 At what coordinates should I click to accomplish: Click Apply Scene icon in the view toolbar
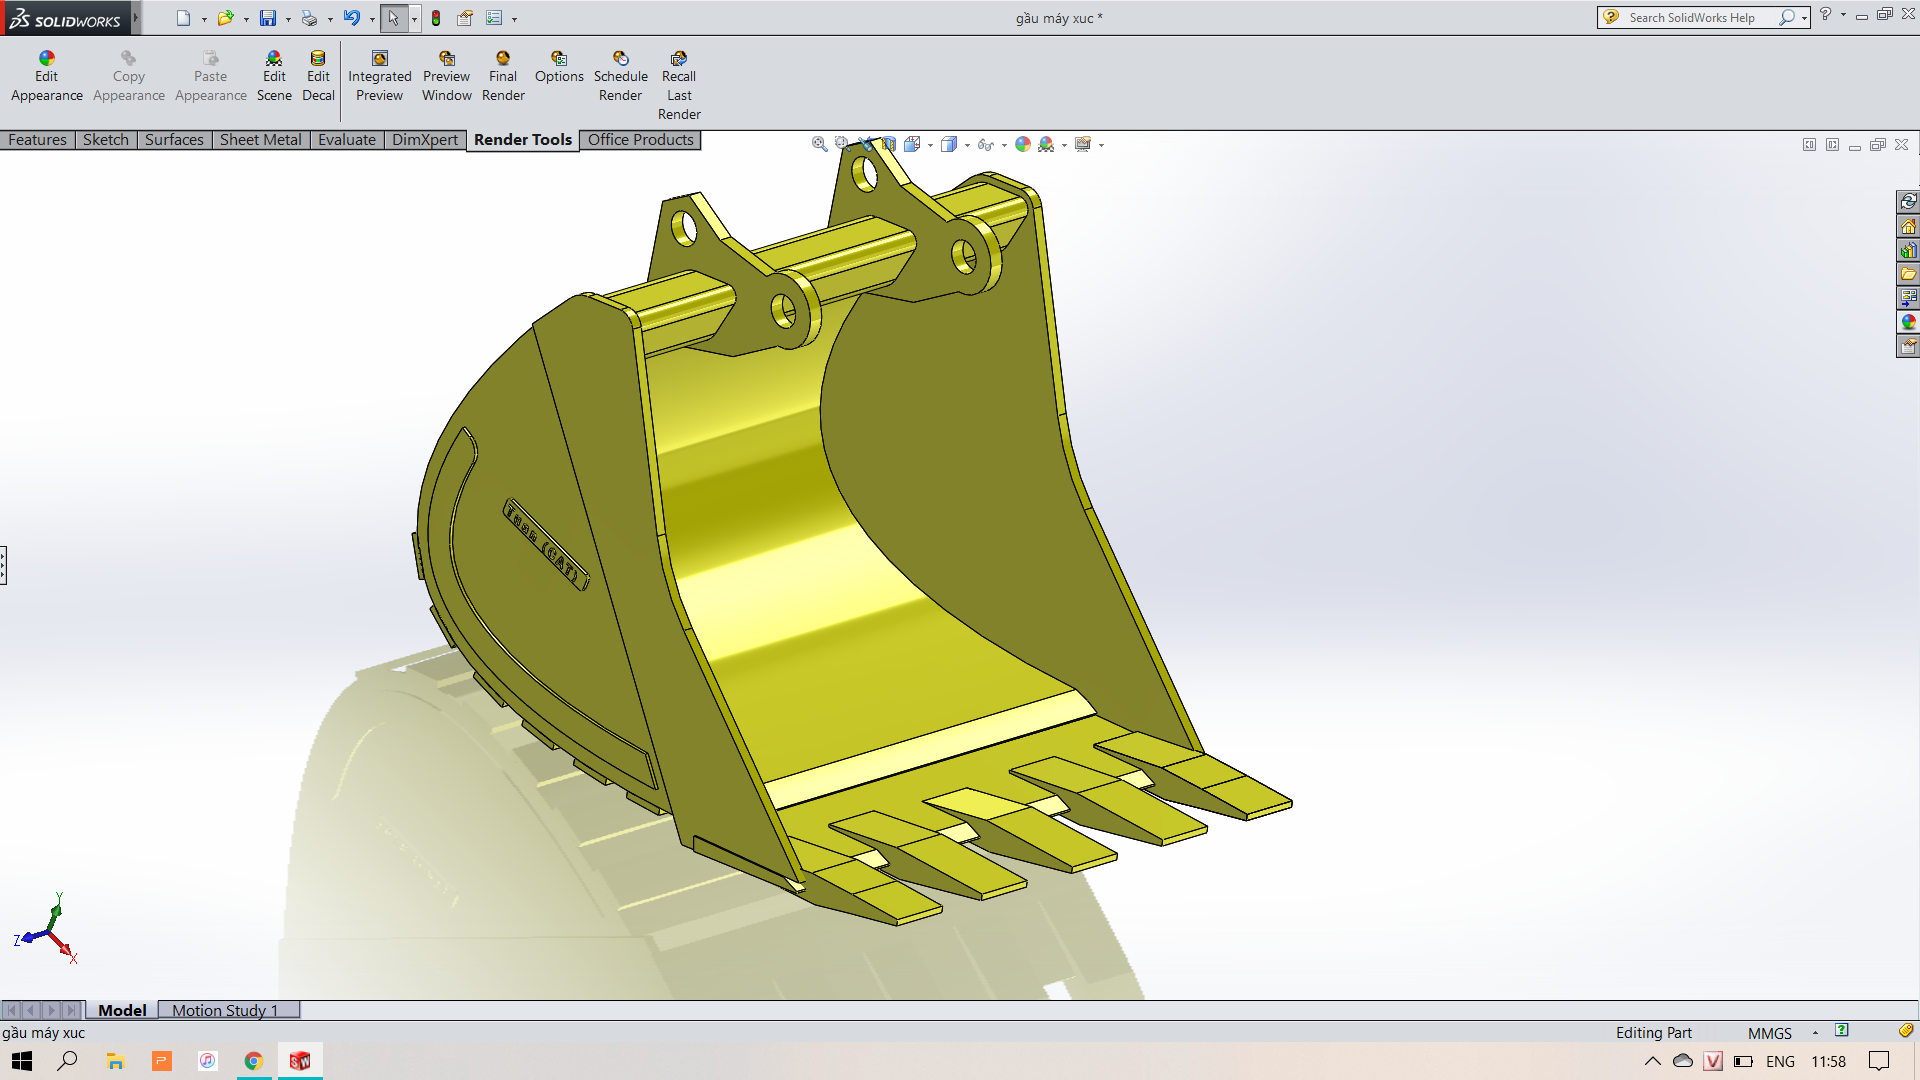1046,144
